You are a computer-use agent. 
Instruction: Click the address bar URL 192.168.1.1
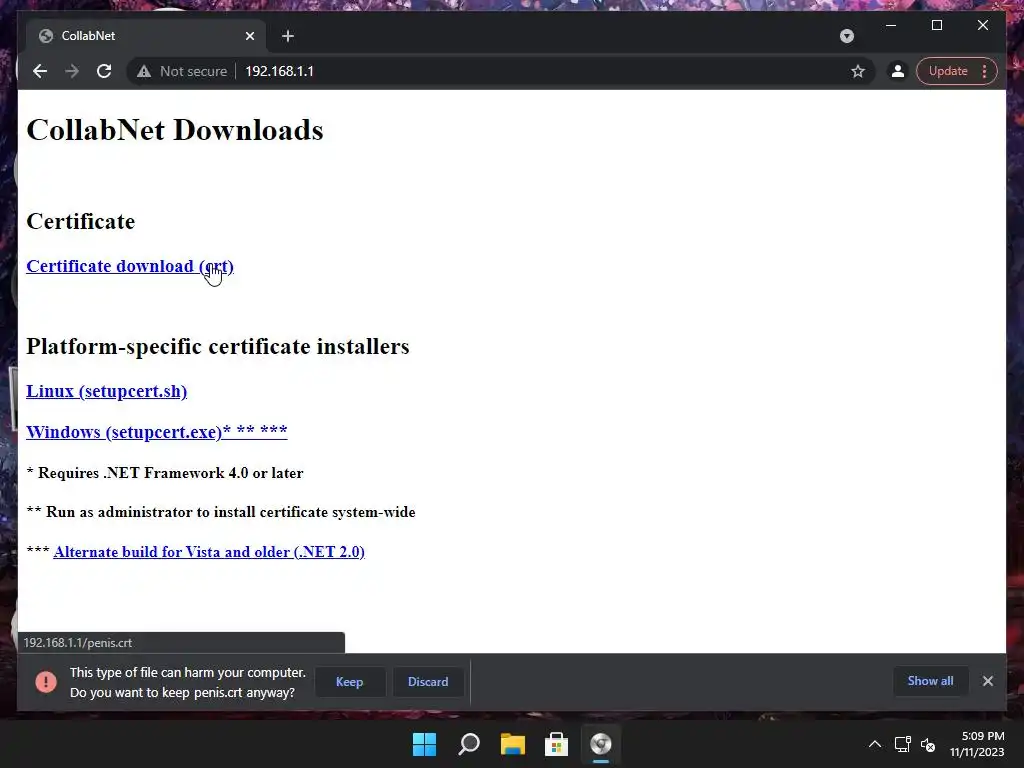click(280, 71)
